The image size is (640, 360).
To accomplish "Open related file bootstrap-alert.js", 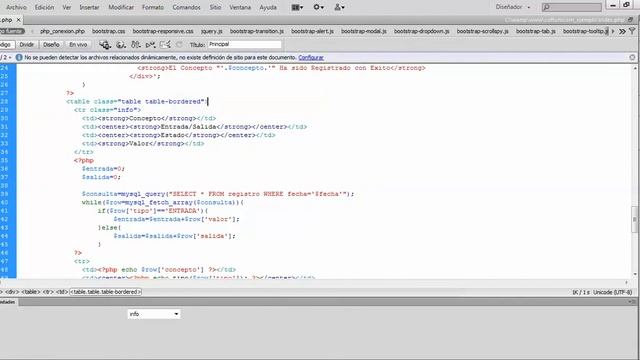I will [x=312, y=31].
